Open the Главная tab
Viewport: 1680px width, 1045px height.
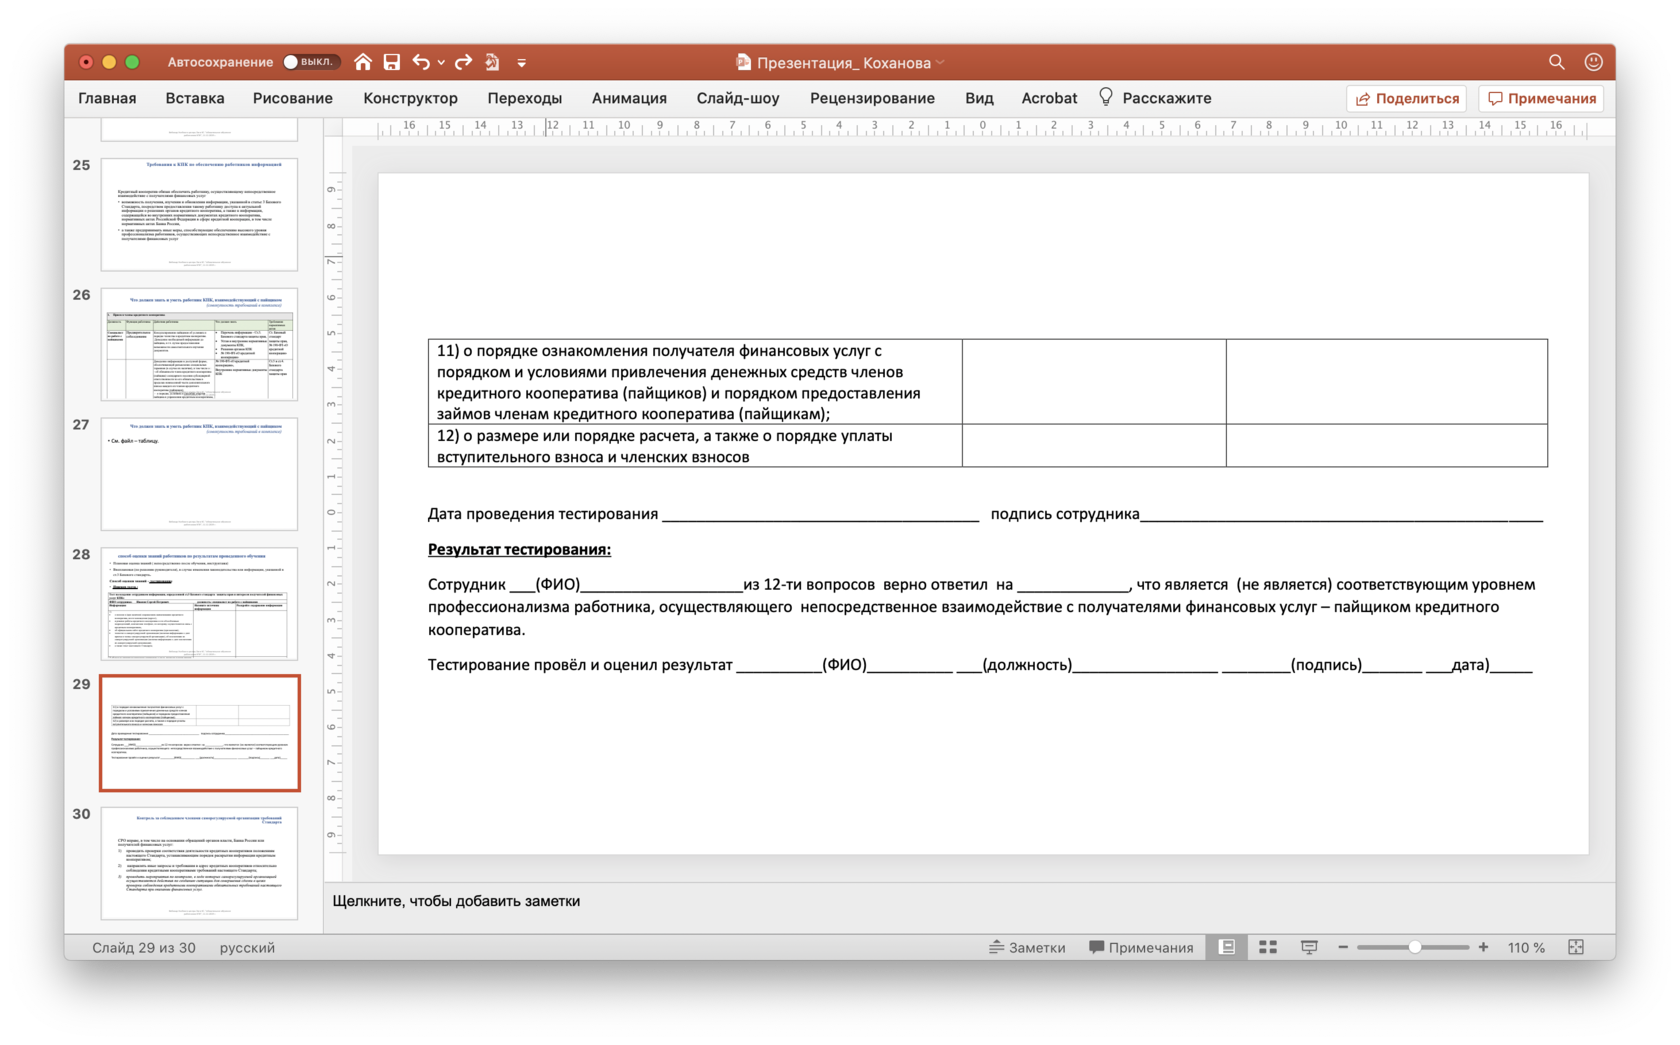107,98
